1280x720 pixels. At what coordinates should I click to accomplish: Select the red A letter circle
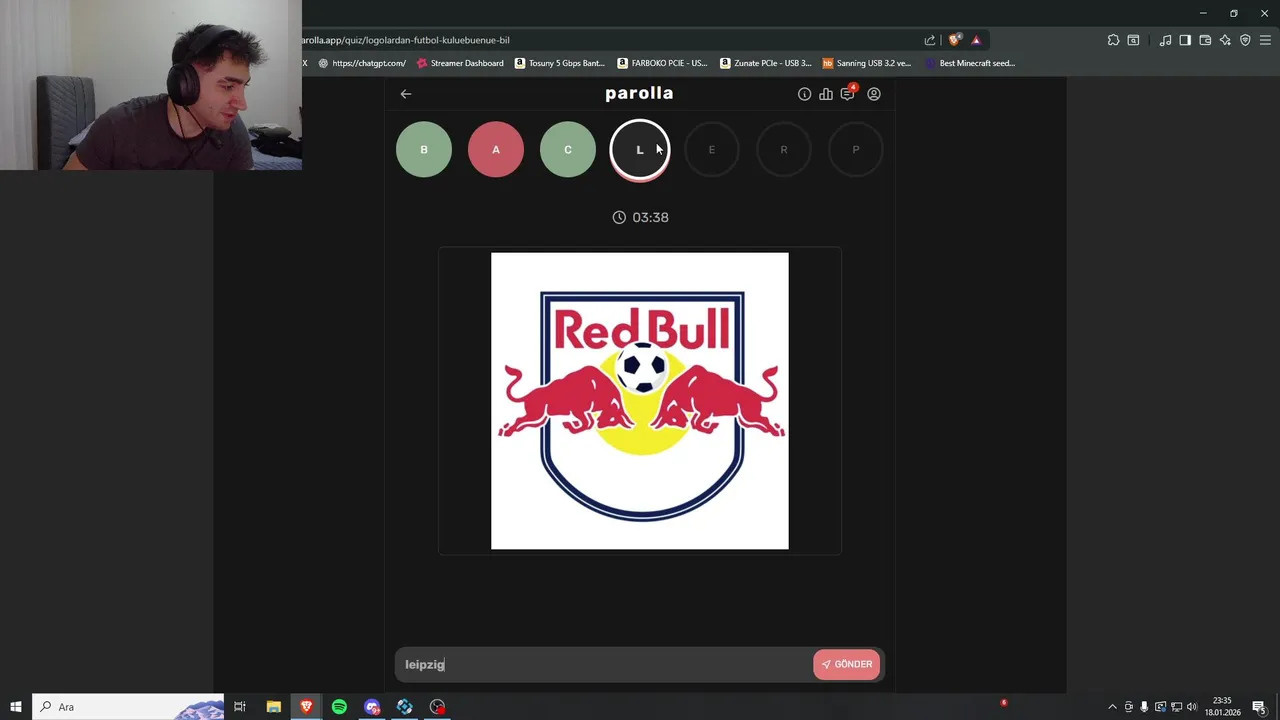tap(496, 150)
